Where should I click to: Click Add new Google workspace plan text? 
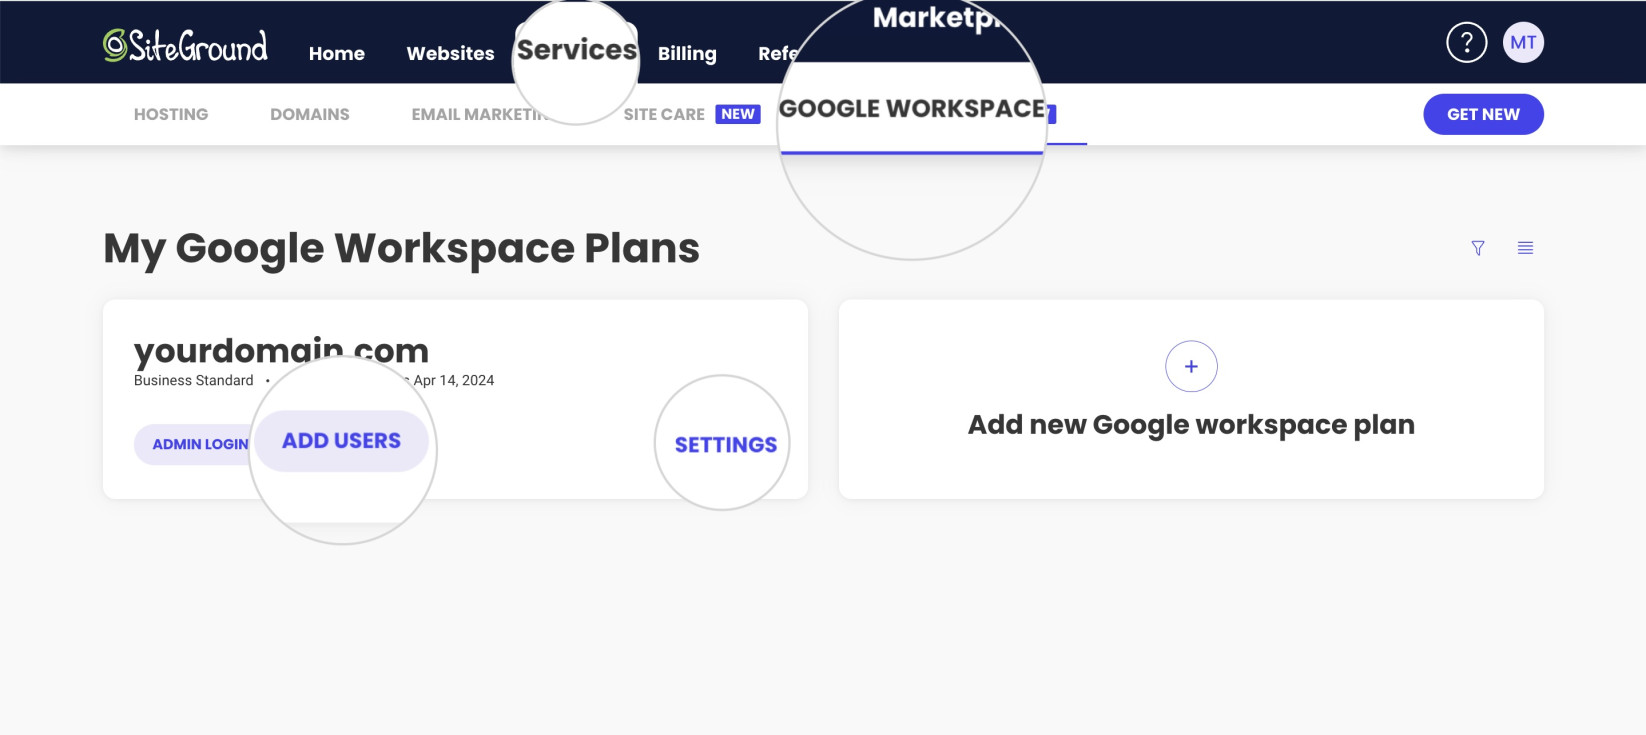[x=1191, y=425]
